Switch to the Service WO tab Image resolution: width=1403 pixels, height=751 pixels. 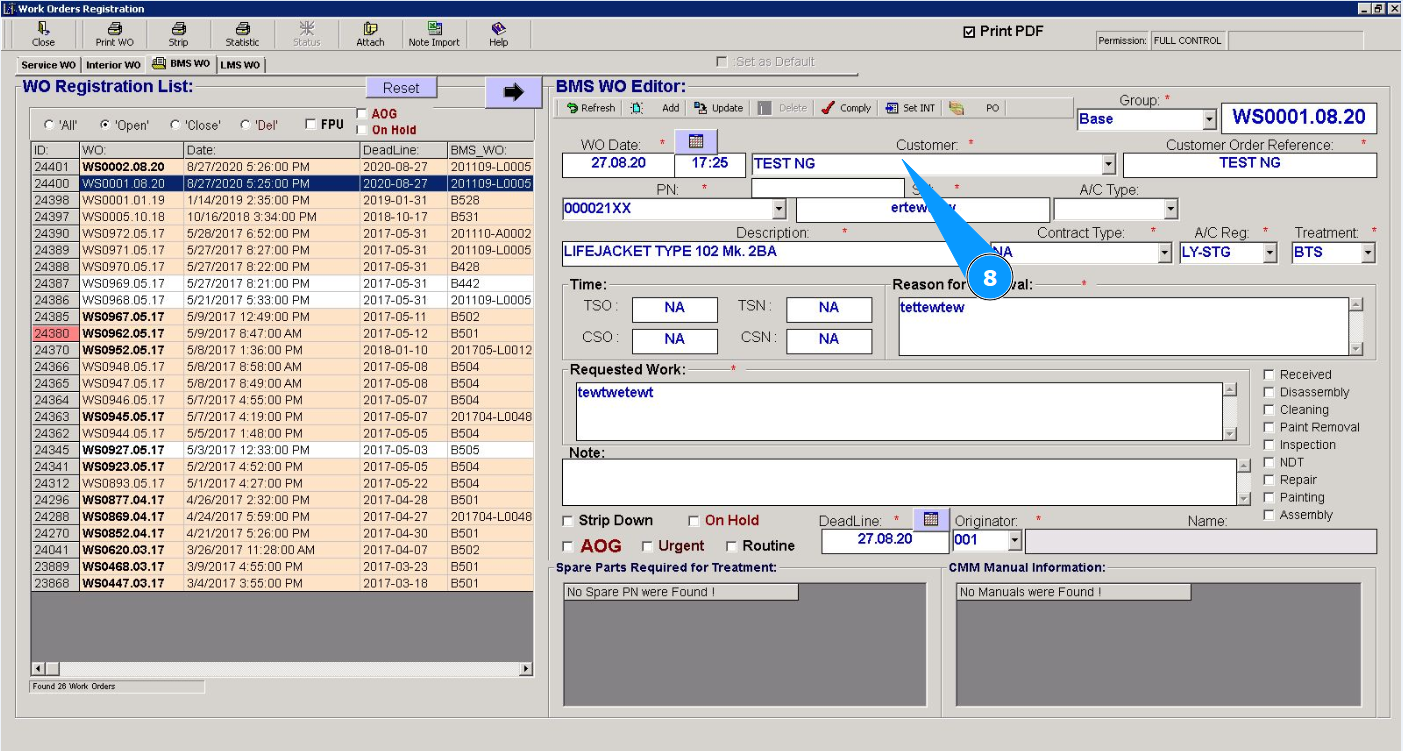pos(48,65)
